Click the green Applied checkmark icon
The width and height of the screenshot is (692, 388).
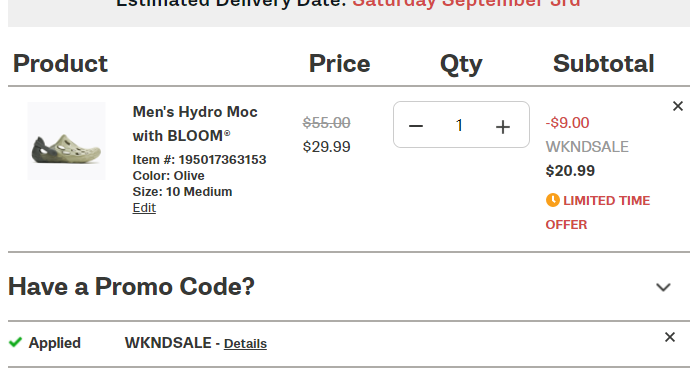point(15,343)
